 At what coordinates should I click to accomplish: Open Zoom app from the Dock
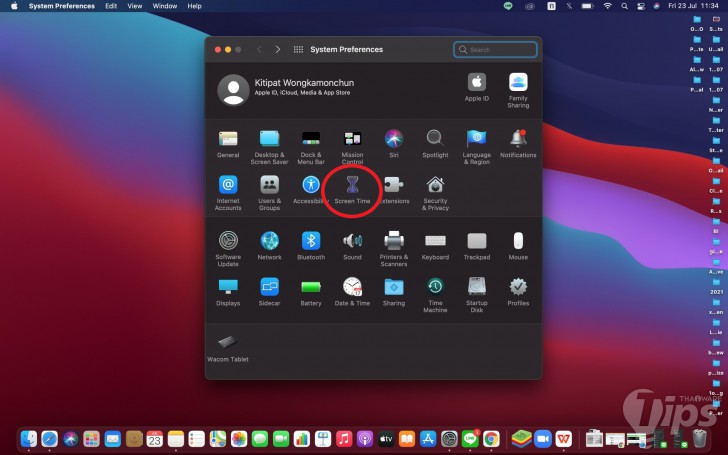pos(542,439)
